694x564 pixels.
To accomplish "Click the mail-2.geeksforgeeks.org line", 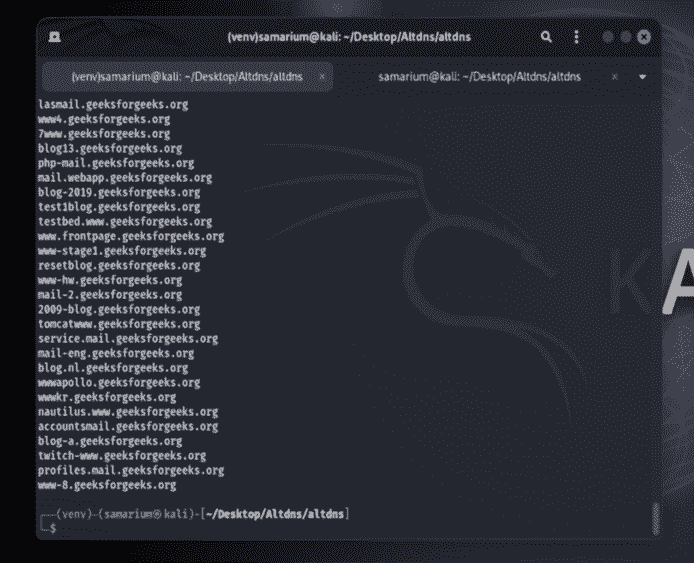I will coord(110,294).
